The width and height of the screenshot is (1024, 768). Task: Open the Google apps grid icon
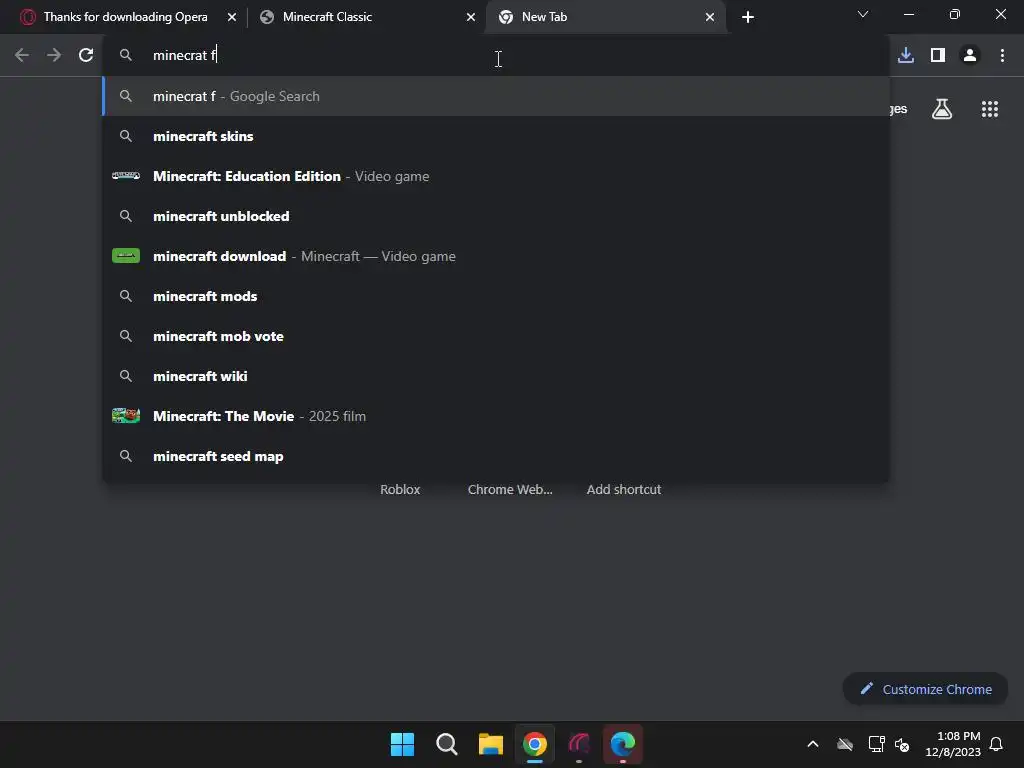990,109
